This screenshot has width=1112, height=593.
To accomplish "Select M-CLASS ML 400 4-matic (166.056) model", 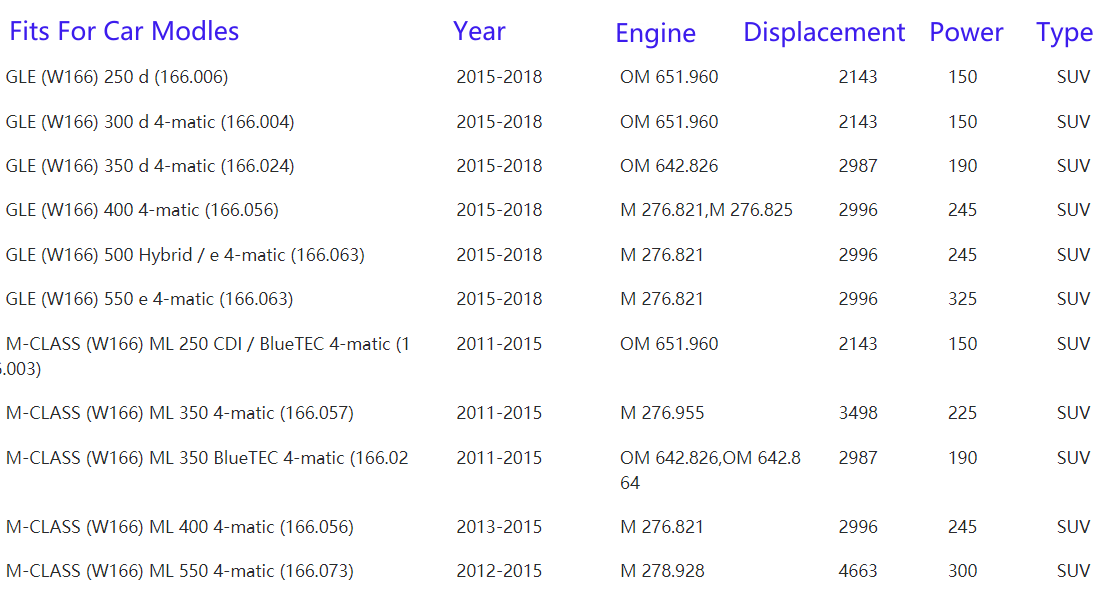I will coord(180,527).
